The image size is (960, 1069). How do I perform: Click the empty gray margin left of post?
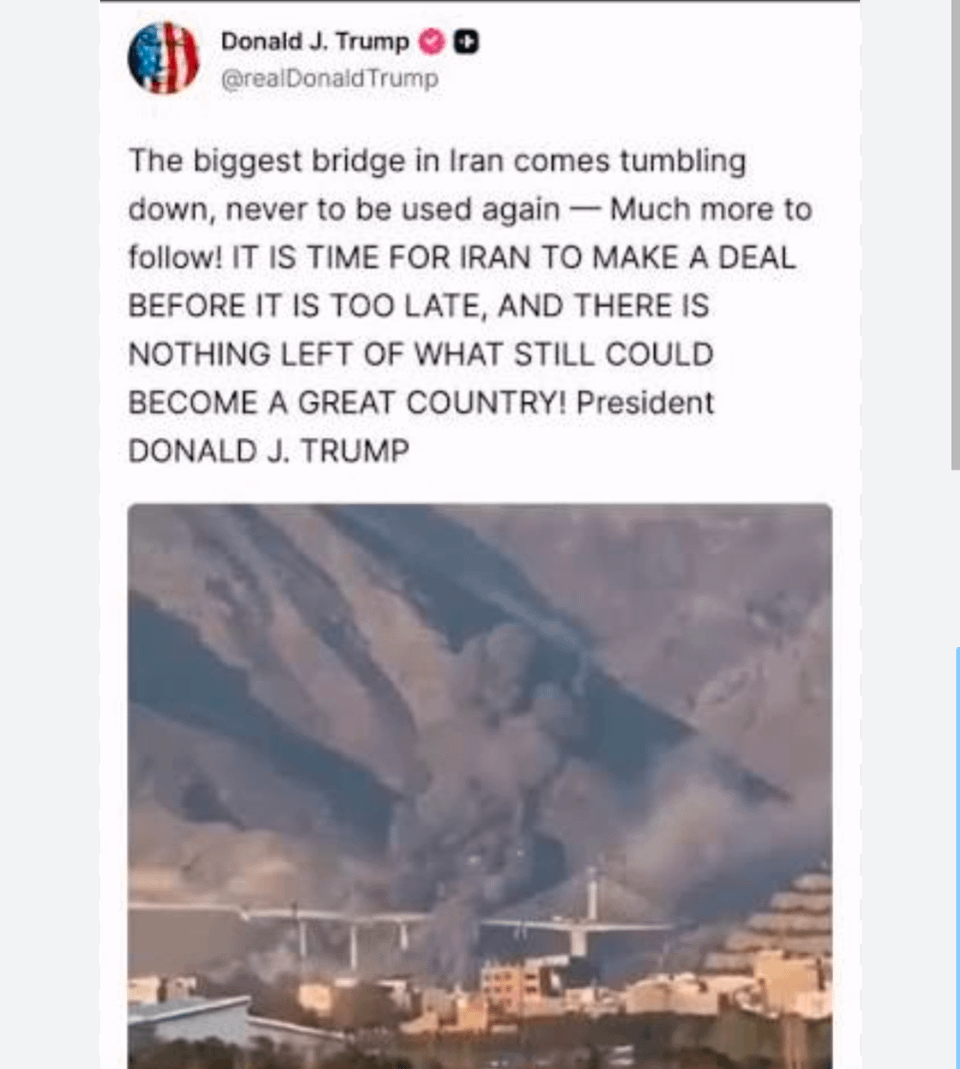click(49, 534)
